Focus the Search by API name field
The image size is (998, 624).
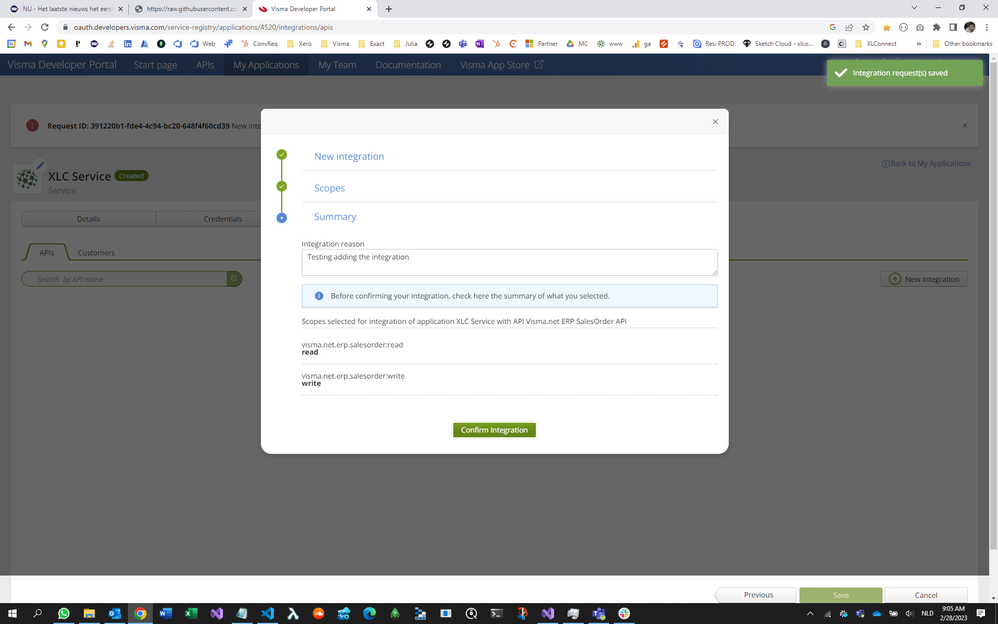tap(125, 279)
